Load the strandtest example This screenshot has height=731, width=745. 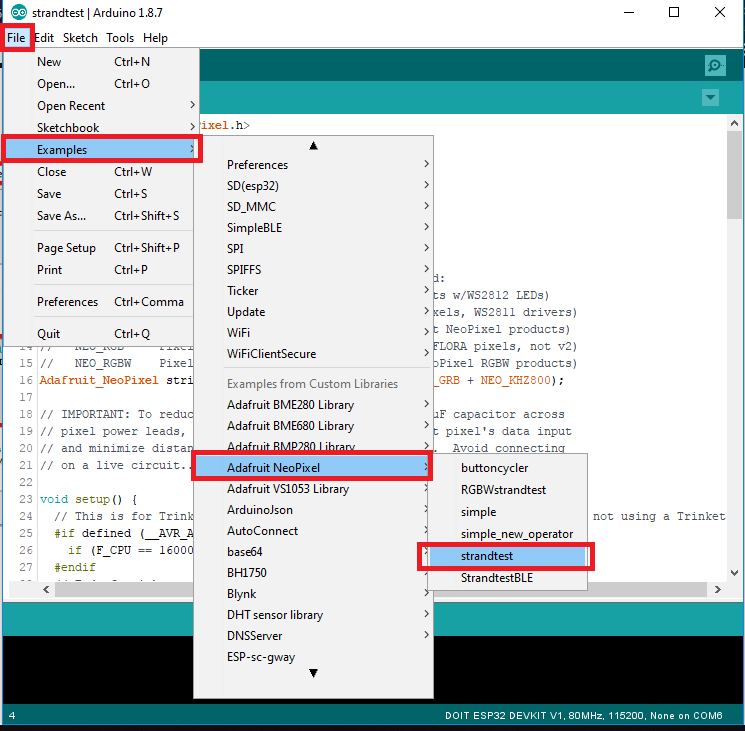[507, 556]
